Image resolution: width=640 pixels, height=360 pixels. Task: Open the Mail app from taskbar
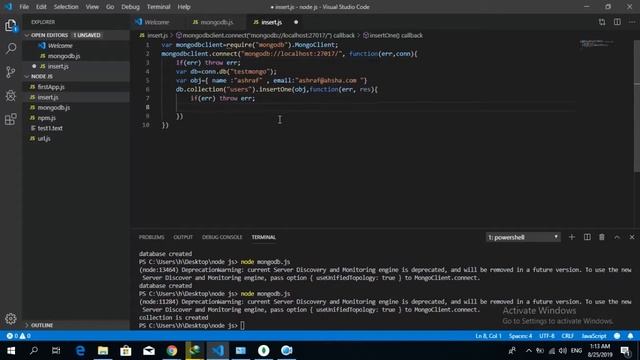tap(149, 351)
